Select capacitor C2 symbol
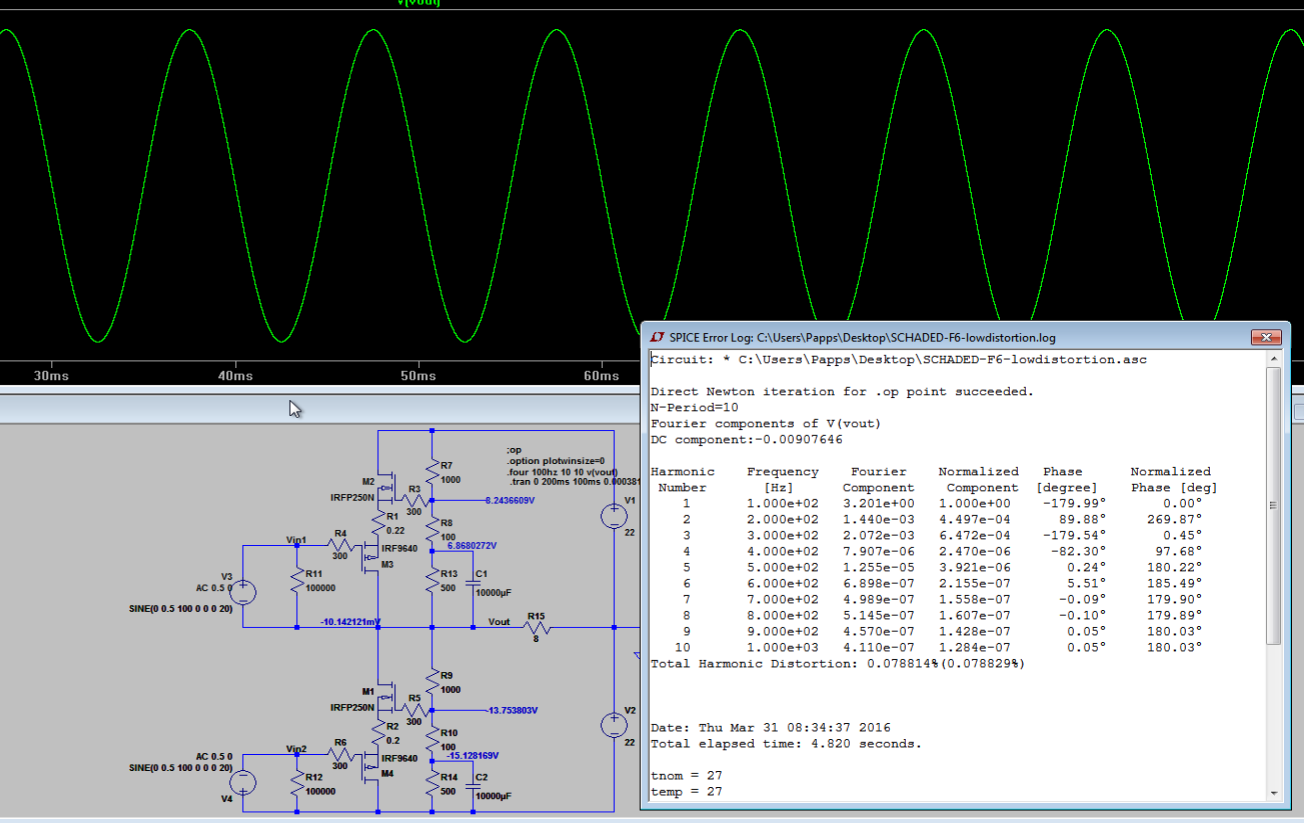This screenshot has width=1304, height=823. click(x=472, y=785)
